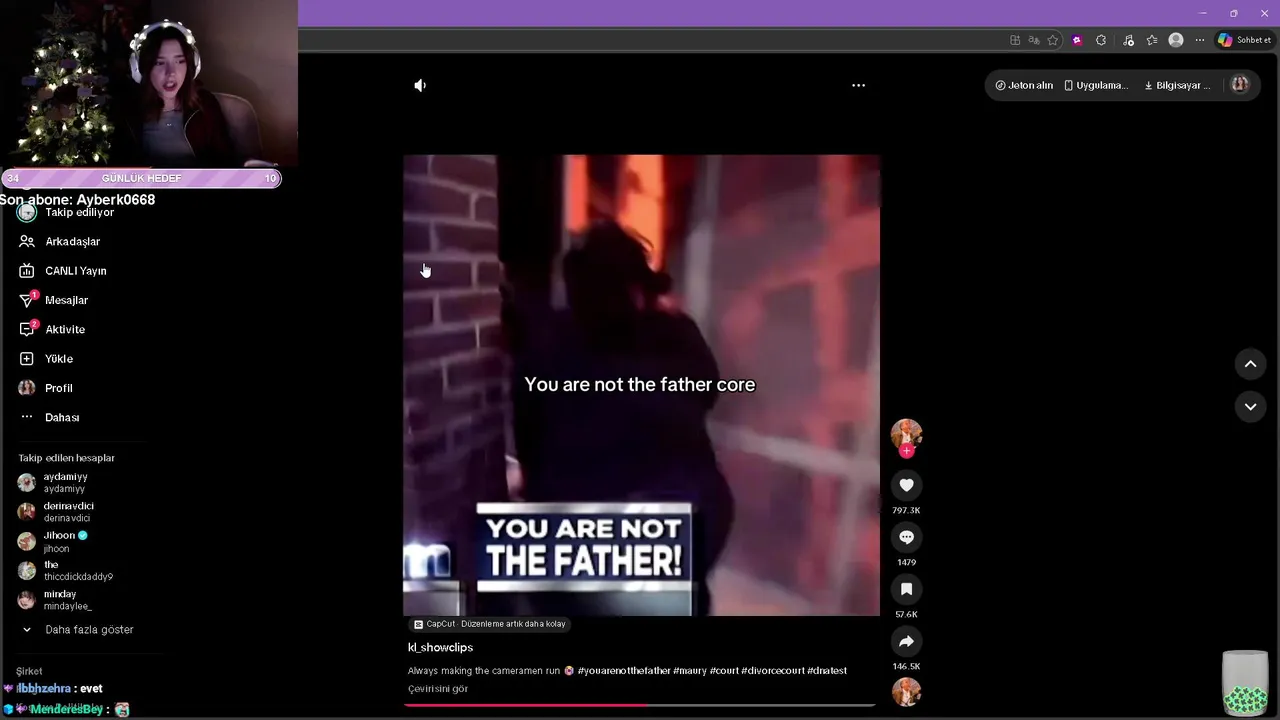
Task: Open the purple star extension icon
Action: [1077, 40]
